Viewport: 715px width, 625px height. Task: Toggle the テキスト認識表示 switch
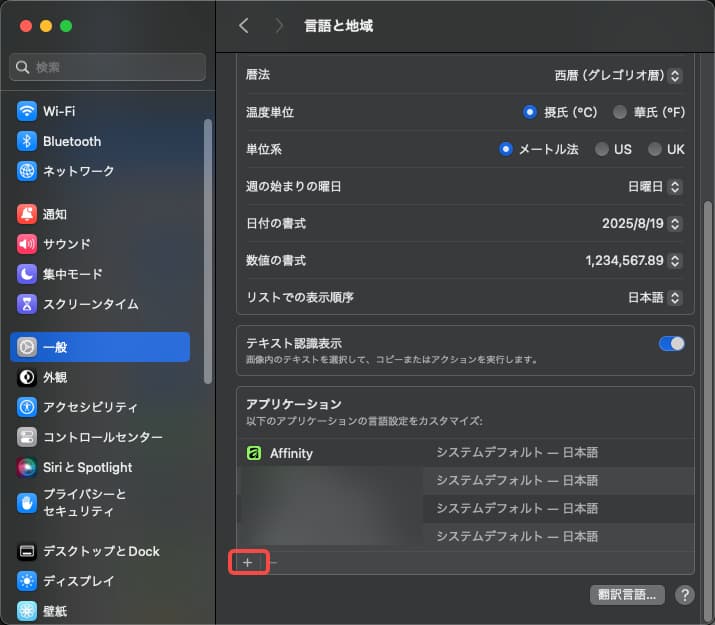pyautogui.click(x=671, y=344)
